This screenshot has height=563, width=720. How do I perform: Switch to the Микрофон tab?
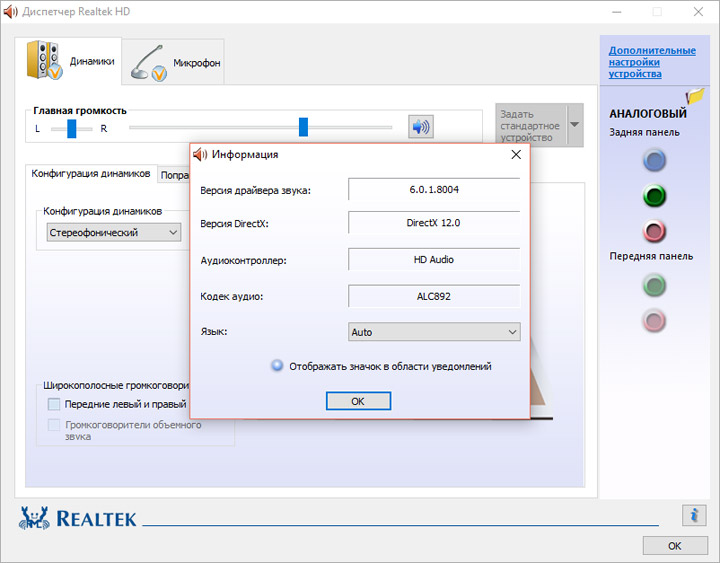173,62
